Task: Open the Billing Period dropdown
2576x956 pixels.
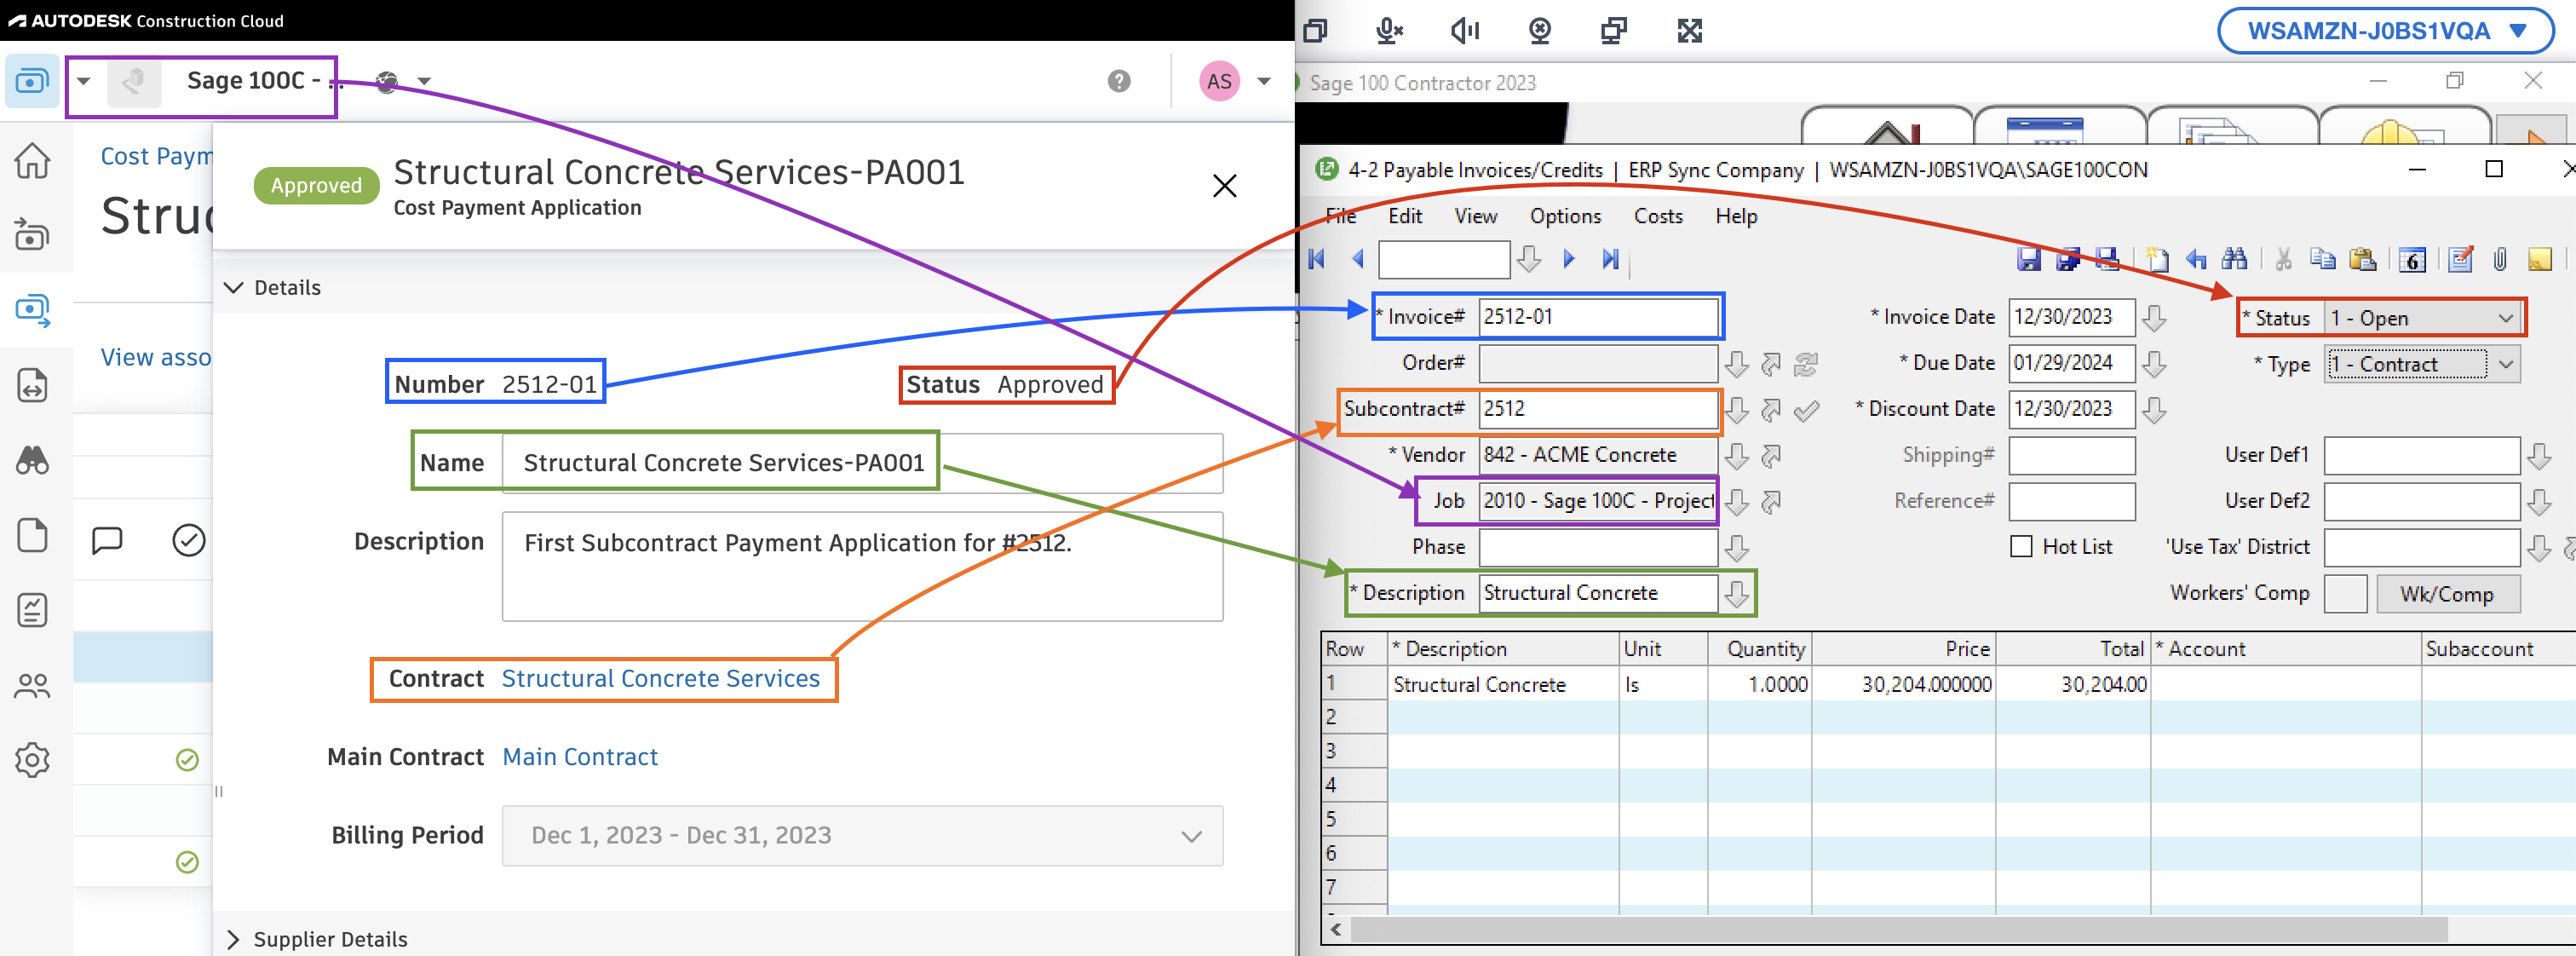Action: pos(862,835)
